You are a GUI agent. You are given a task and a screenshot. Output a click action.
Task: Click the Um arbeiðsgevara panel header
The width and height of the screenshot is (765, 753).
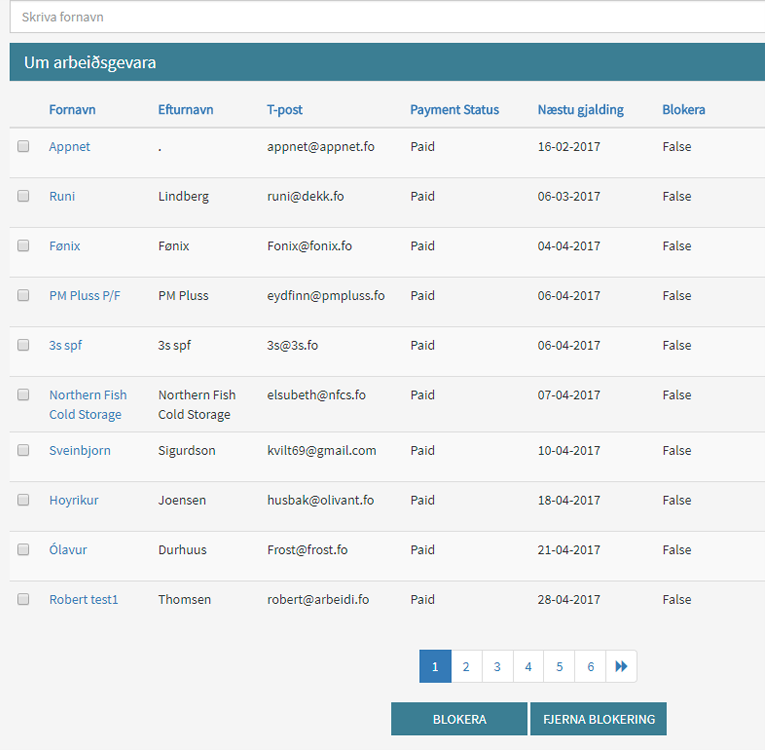click(x=387, y=62)
